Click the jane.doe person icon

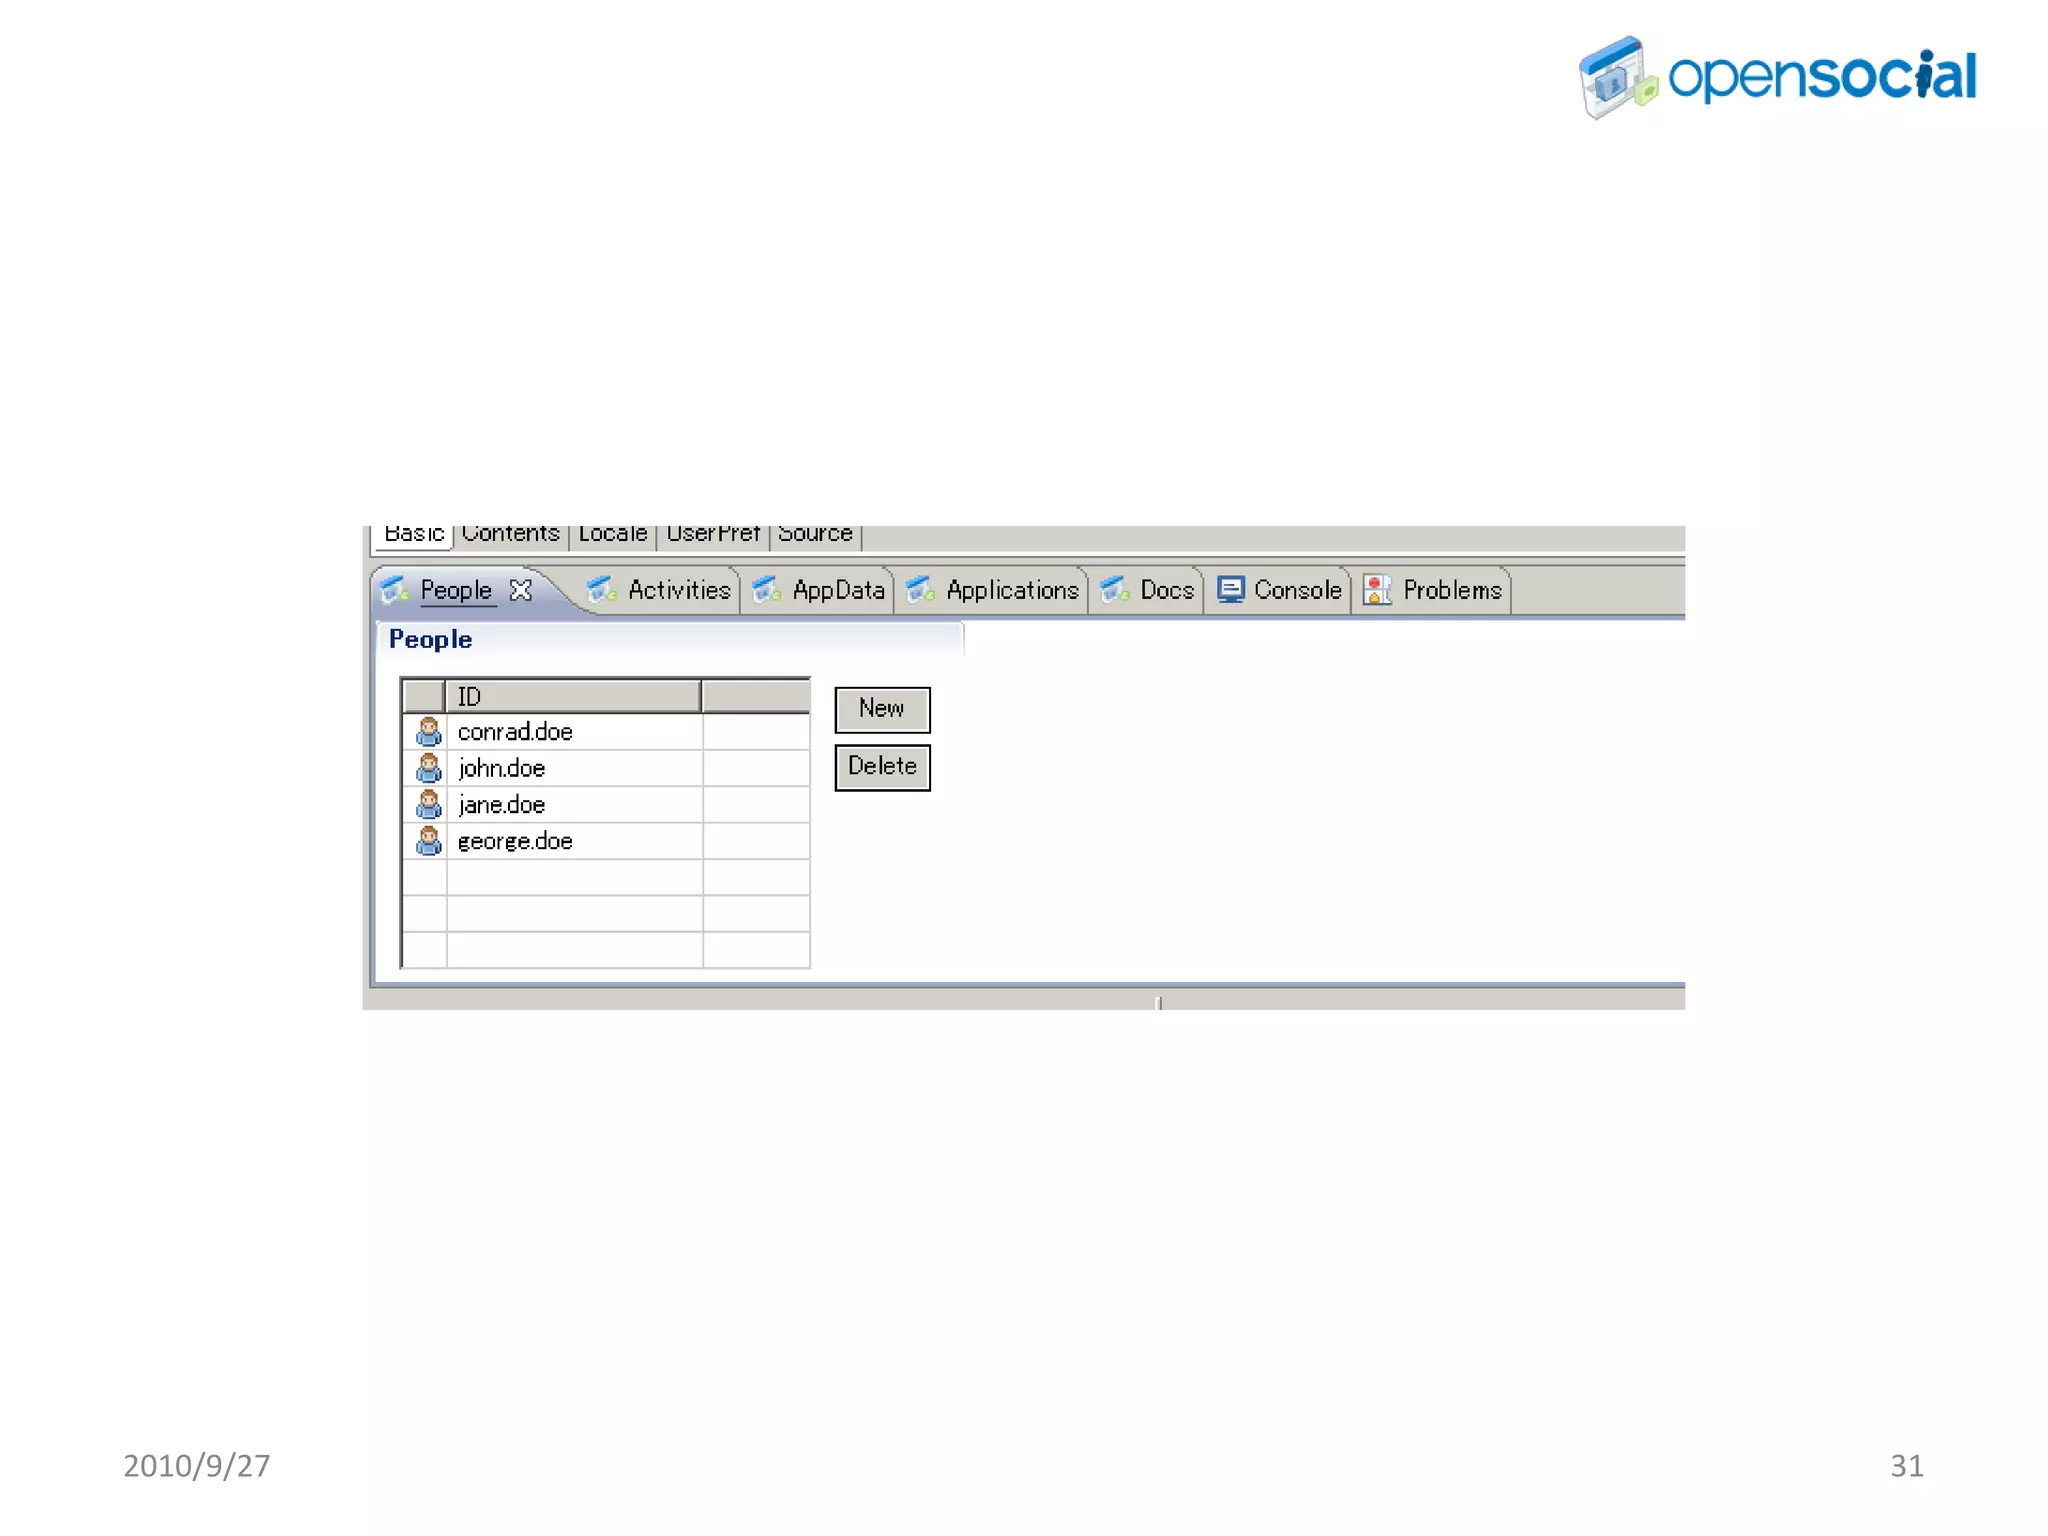(x=428, y=804)
